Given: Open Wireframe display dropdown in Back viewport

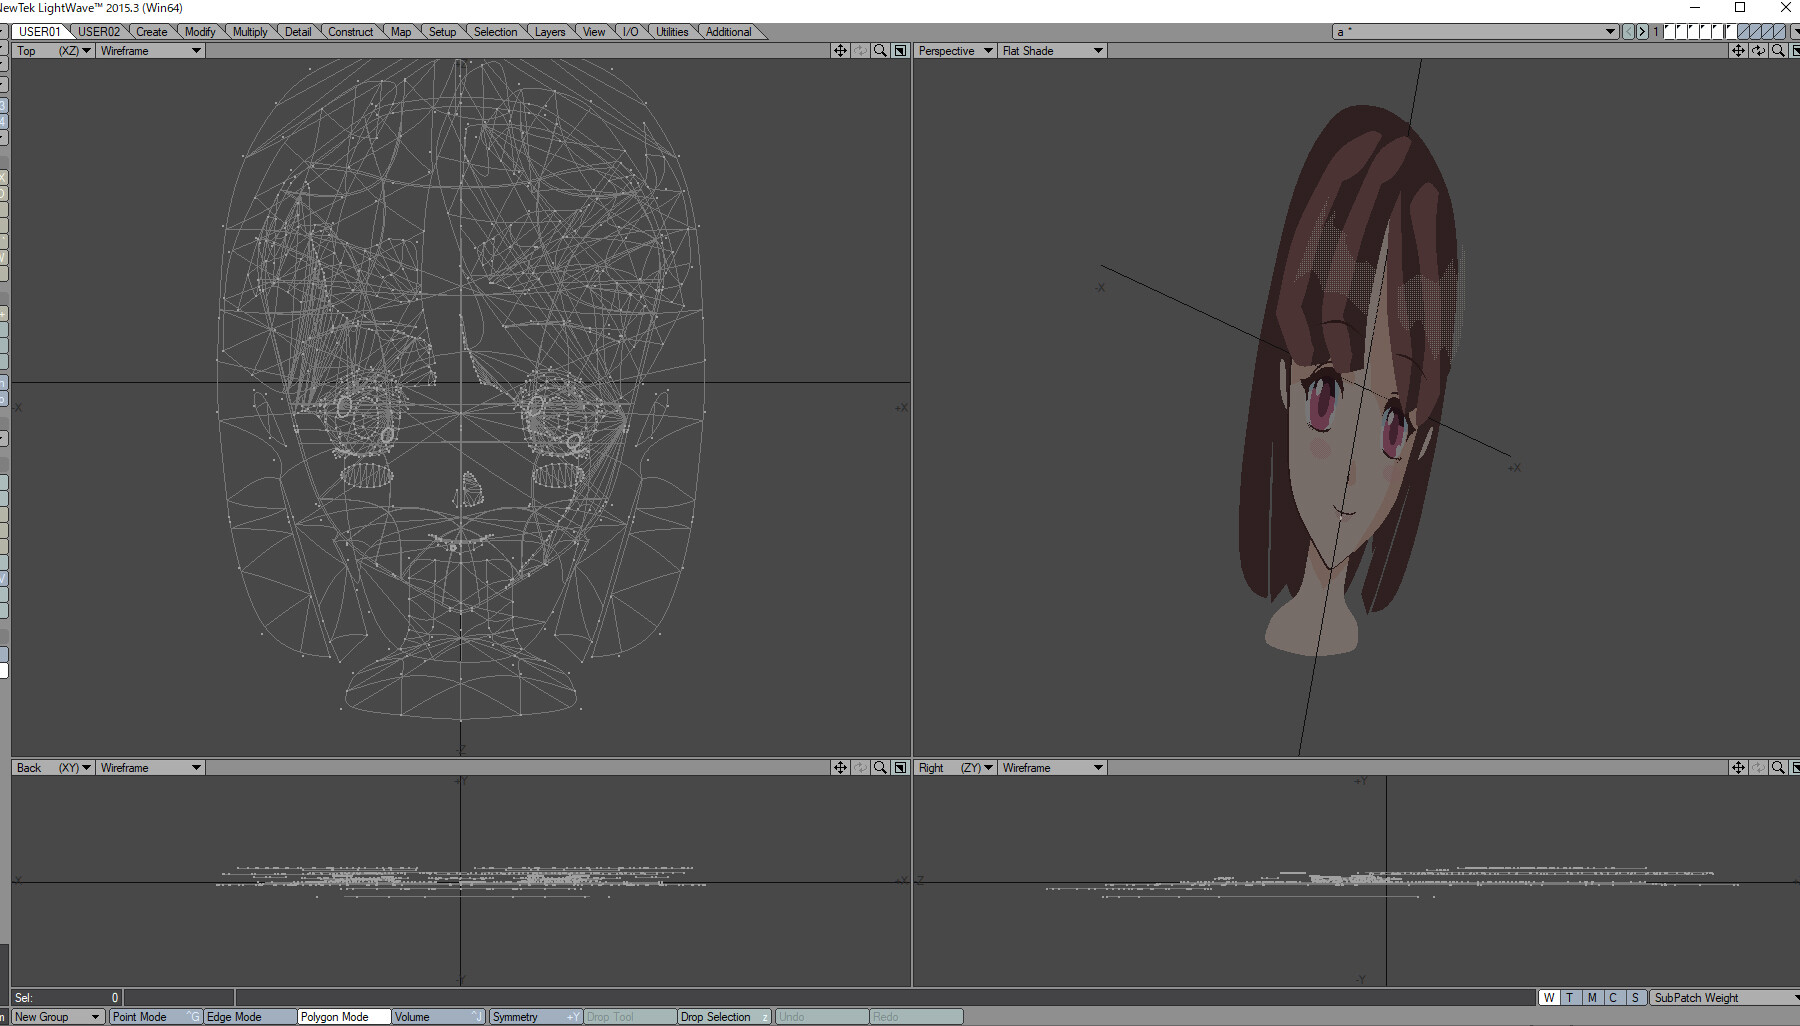Looking at the screenshot, I should click(151, 768).
